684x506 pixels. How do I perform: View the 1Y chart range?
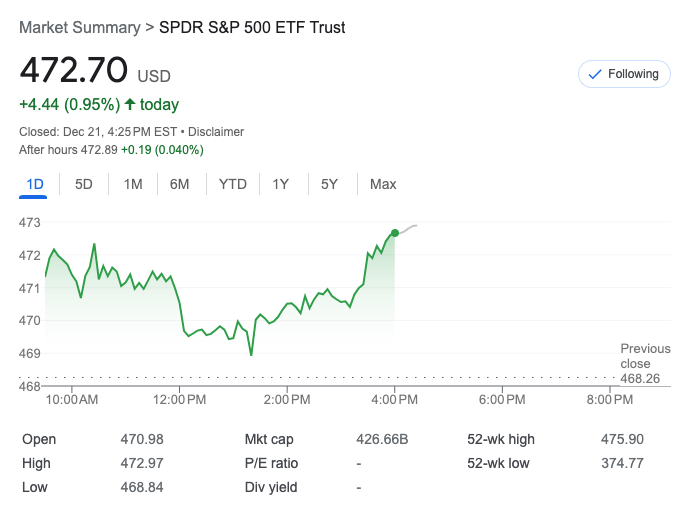(281, 184)
